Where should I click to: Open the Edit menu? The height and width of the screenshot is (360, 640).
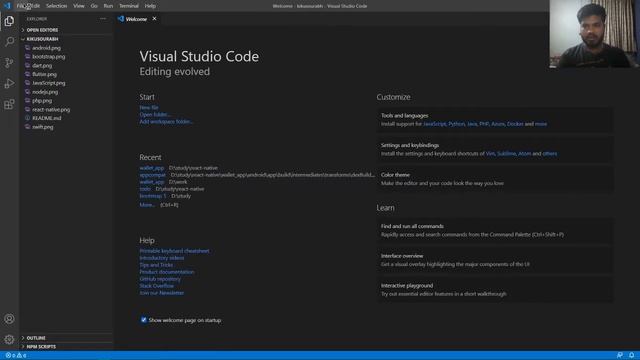tap(36, 6)
